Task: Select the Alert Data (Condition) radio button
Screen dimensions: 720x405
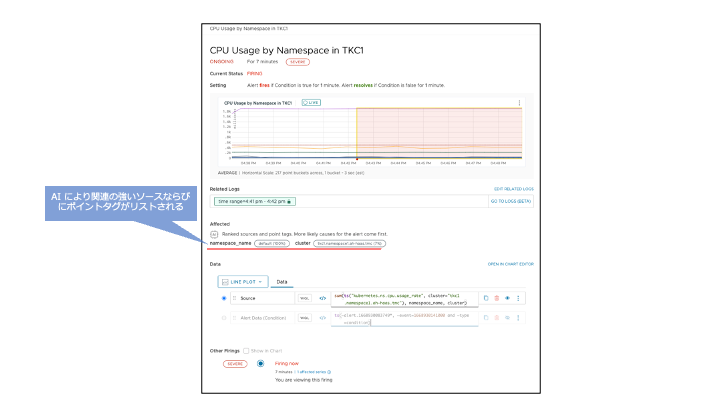Action: [x=224, y=318]
